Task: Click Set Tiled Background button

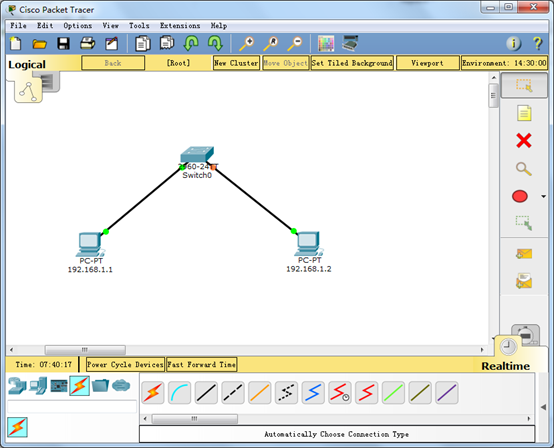Action: [352, 63]
